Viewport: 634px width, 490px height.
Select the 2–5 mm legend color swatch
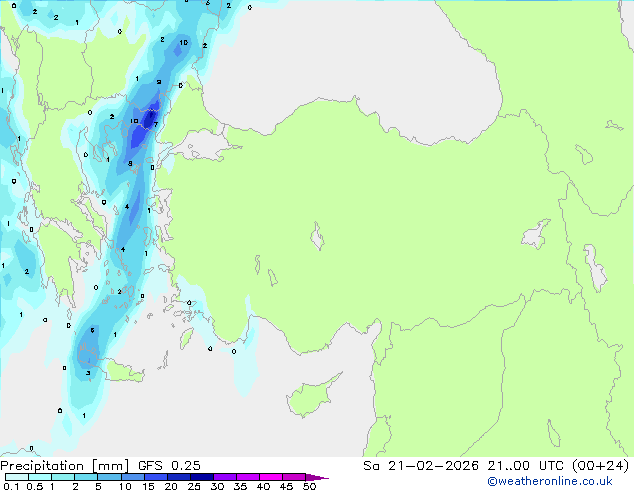click(86, 477)
